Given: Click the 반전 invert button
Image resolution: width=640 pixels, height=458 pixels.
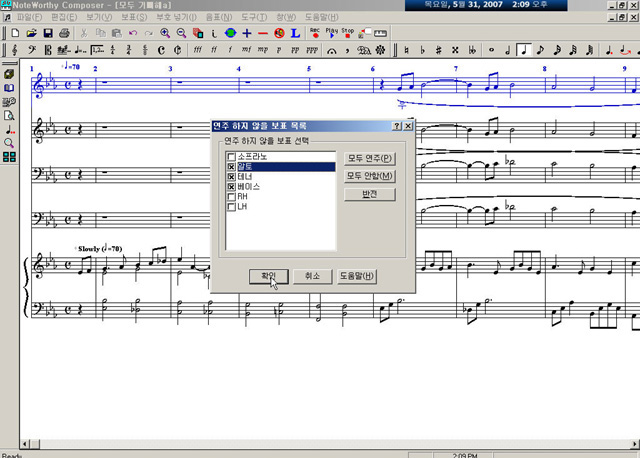Looking at the screenshot, I should click(x=370, y=194).
